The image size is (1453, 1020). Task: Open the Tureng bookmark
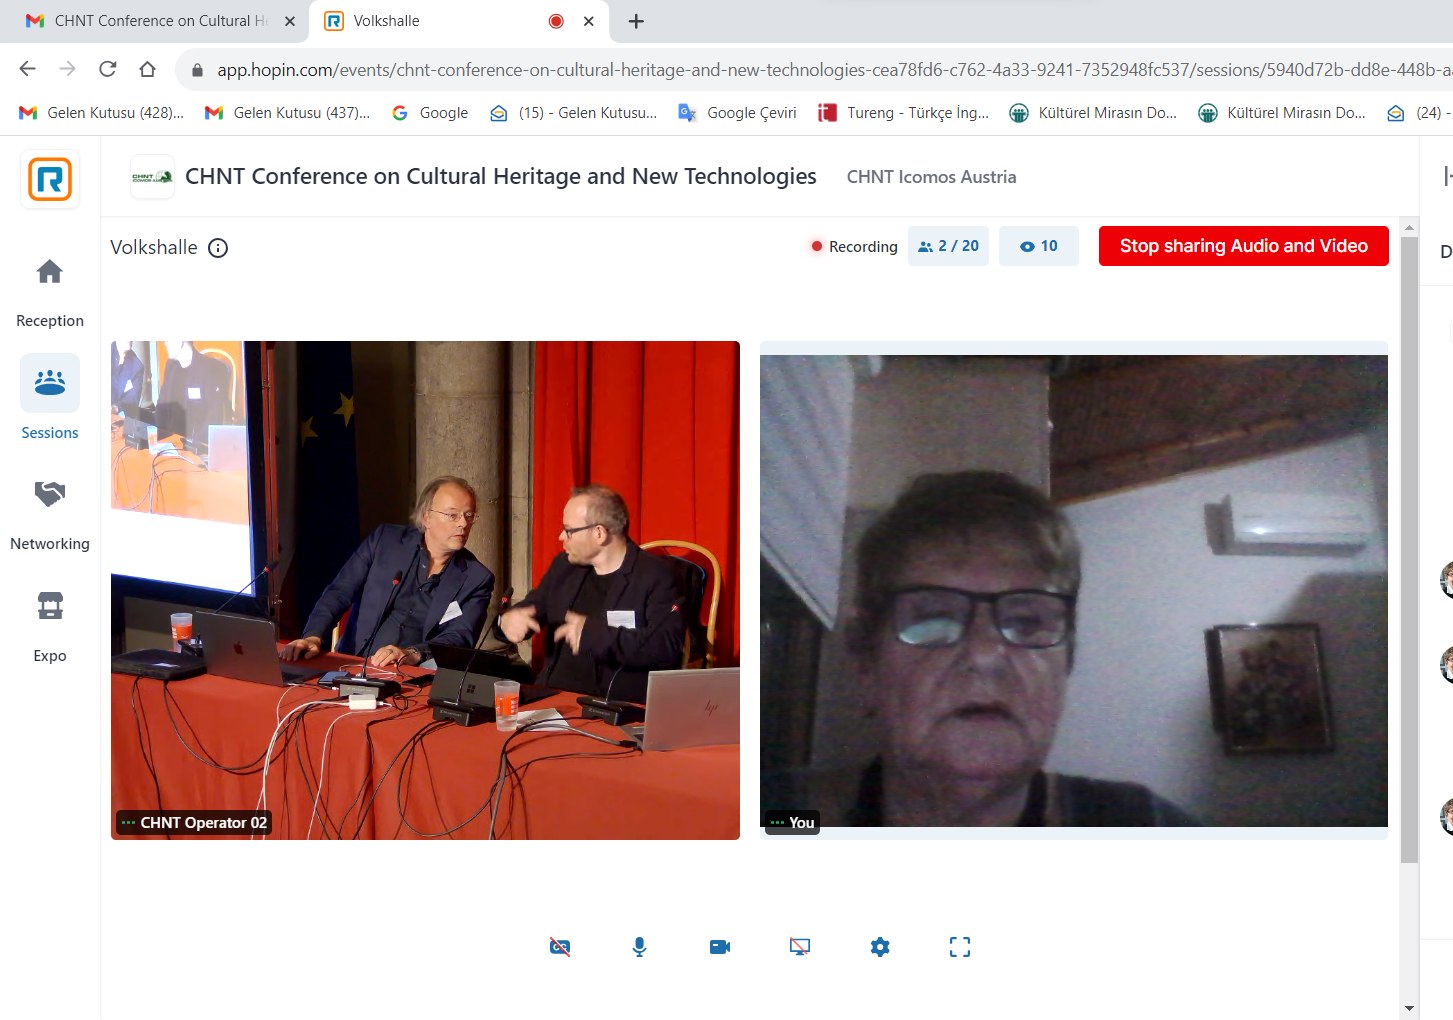904,113
